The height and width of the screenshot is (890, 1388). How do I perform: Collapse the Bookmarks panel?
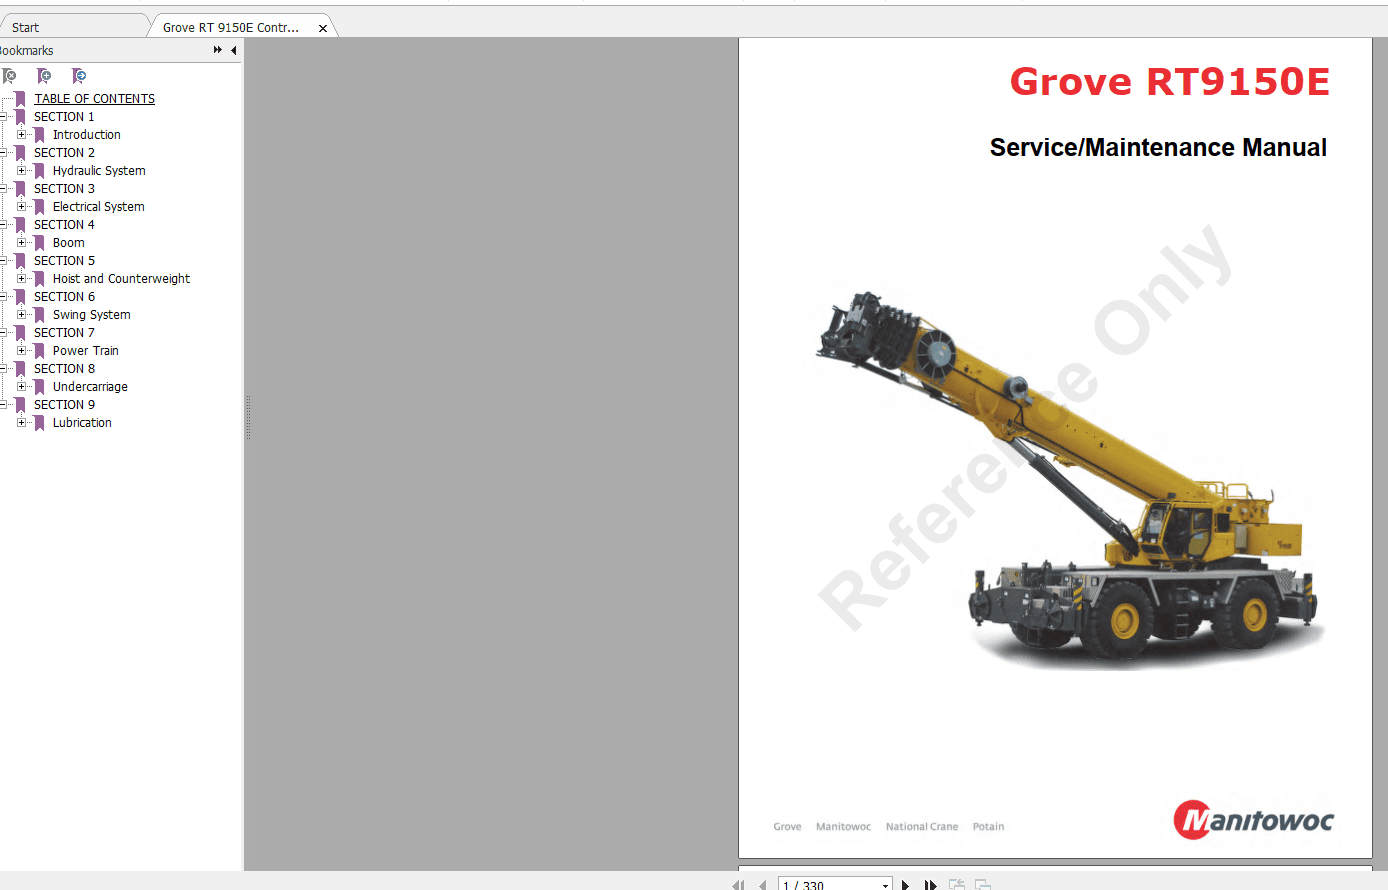[x=234, y=50]
